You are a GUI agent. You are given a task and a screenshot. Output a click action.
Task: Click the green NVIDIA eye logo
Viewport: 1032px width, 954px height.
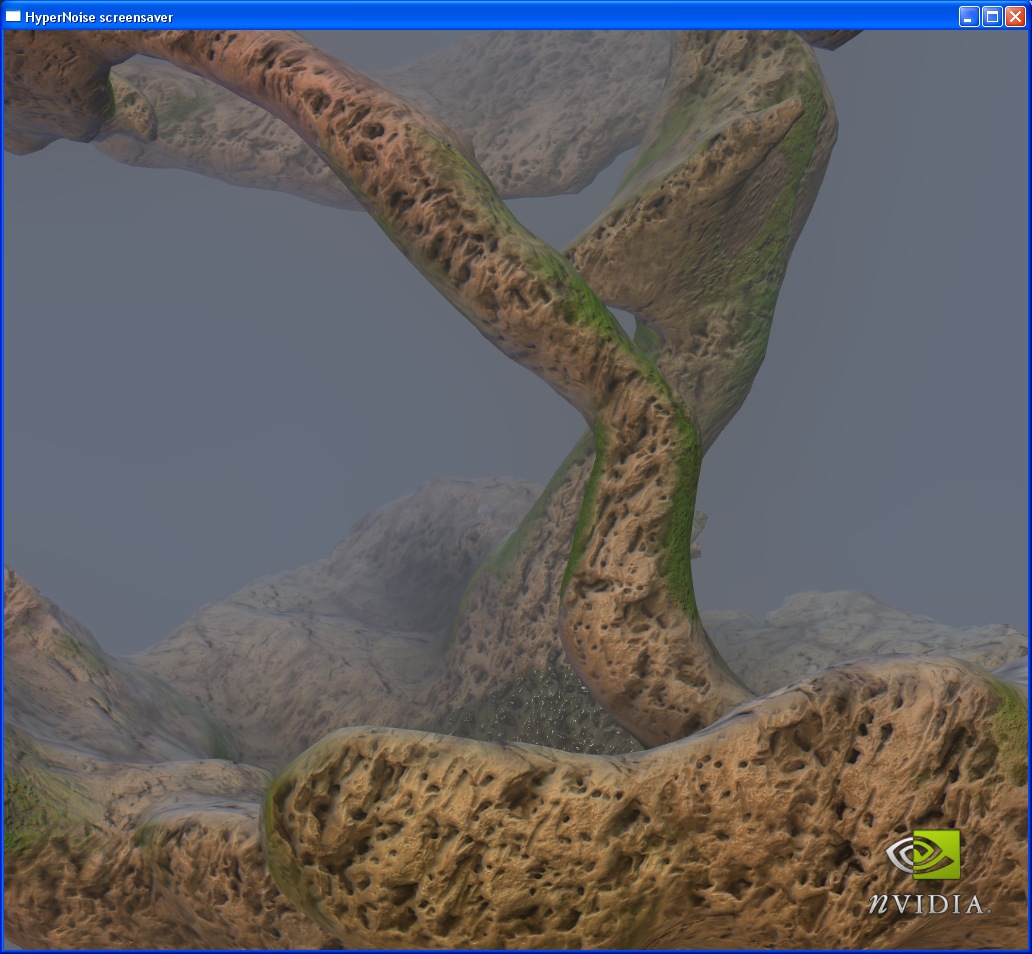click(923, 855)
